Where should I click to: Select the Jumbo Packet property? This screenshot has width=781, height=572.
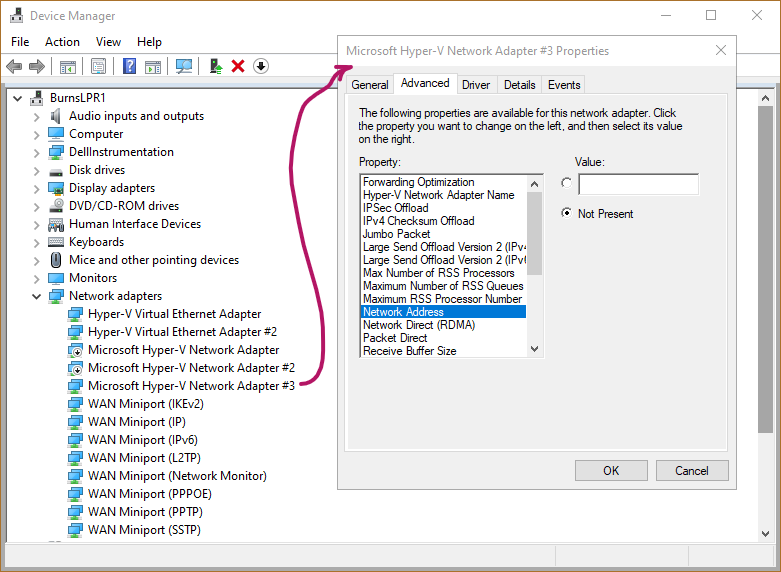tap(396, 234)
